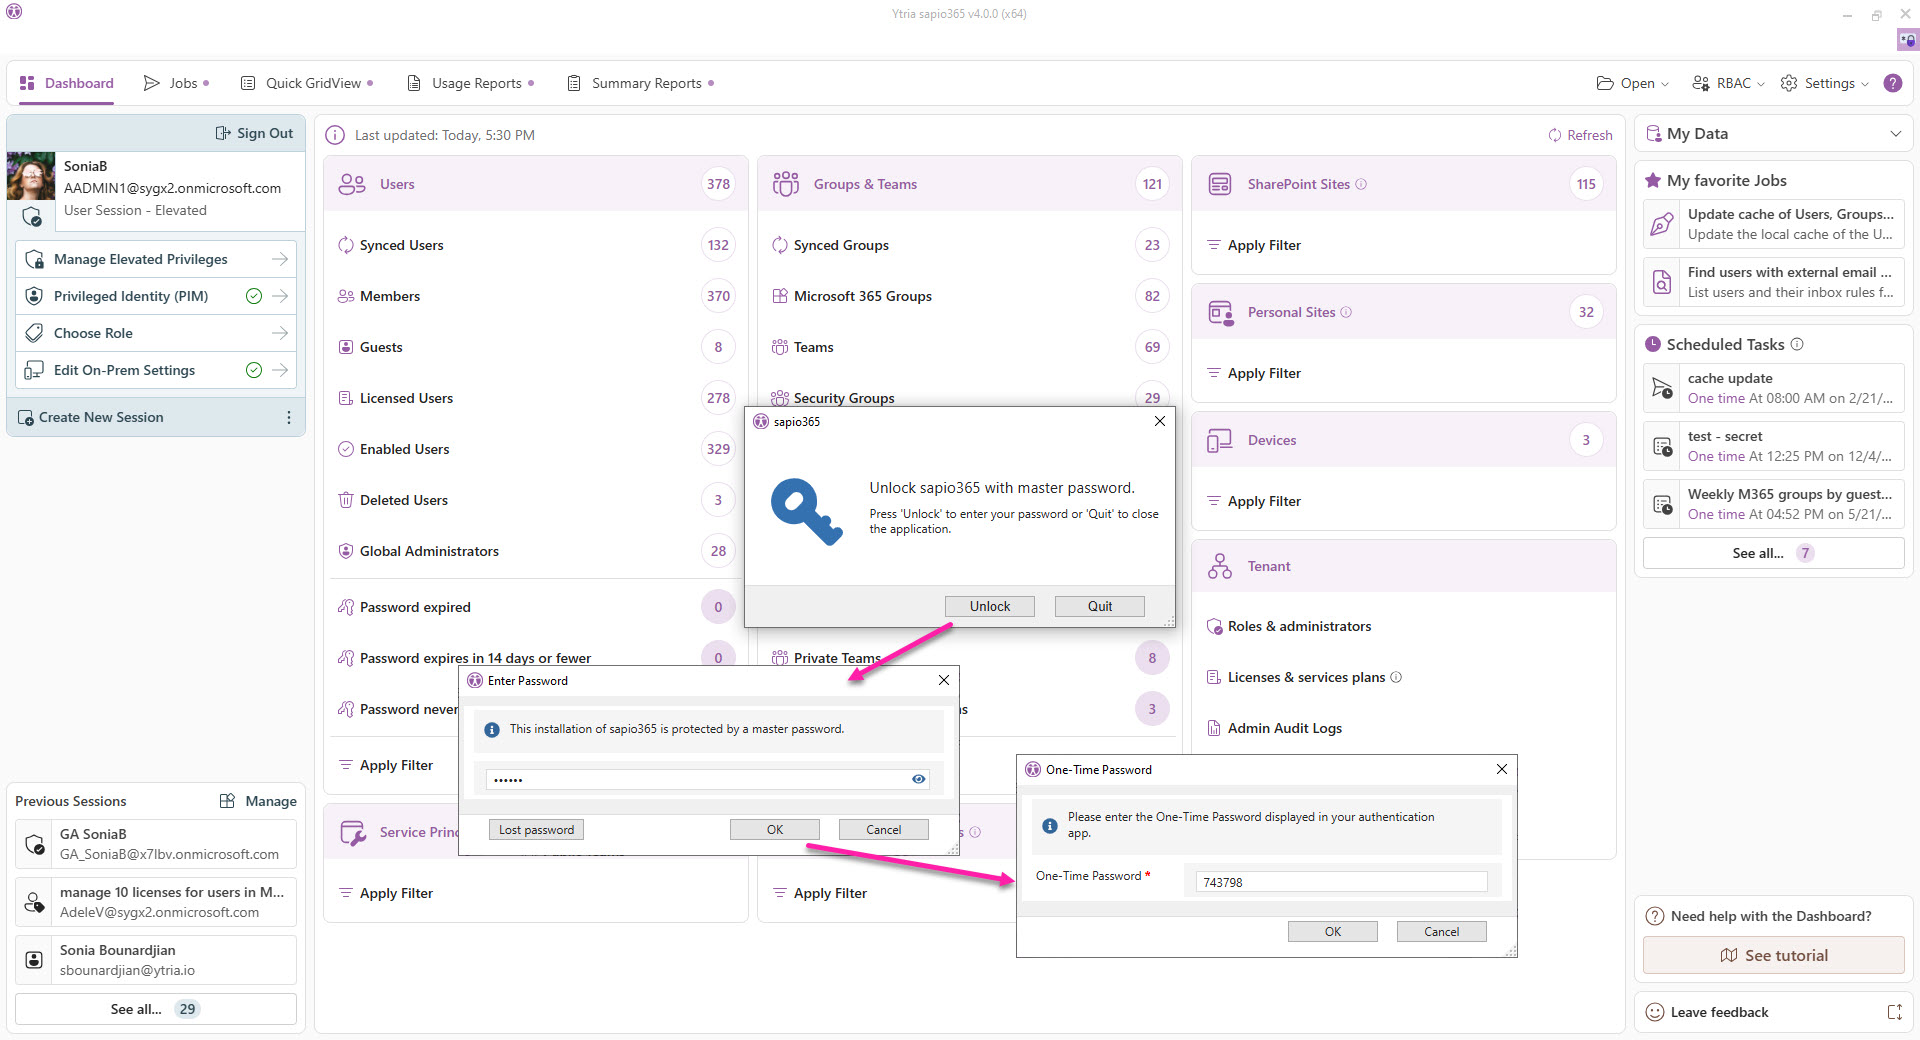Open session options three-dot menu
The image size is (1920, 1040).
[289, 417]
